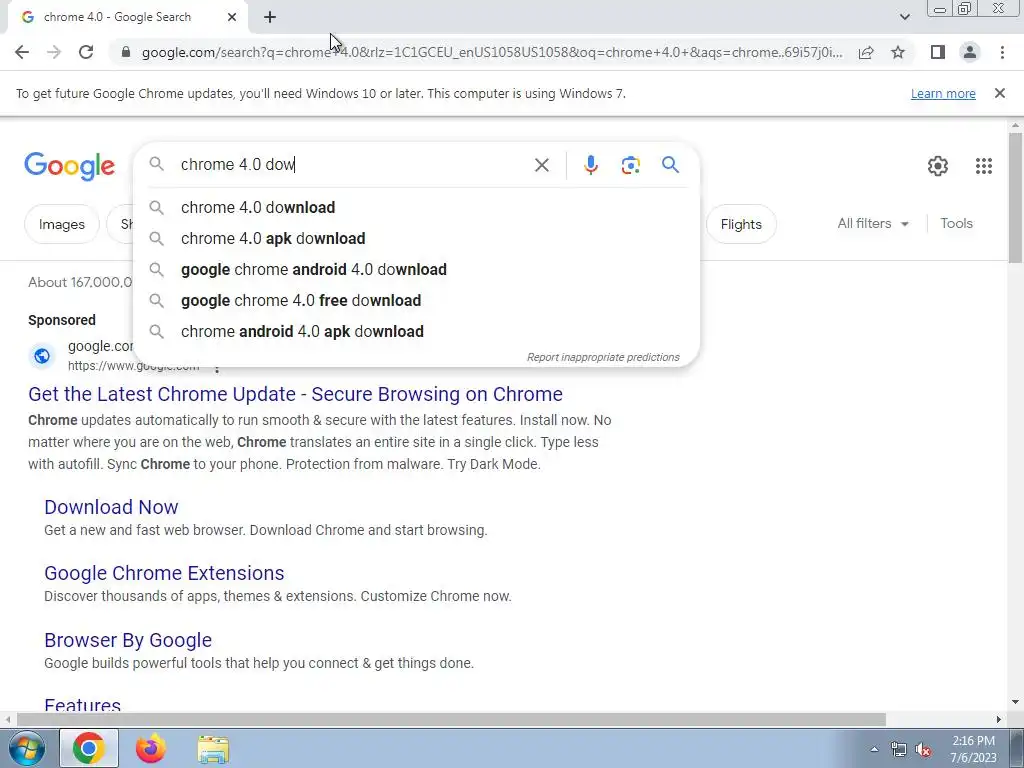The height and width of the screenshot is (768, 1024).
Task: Choose google chrome 4.0 free download suggestion
Action: [416, 300]
